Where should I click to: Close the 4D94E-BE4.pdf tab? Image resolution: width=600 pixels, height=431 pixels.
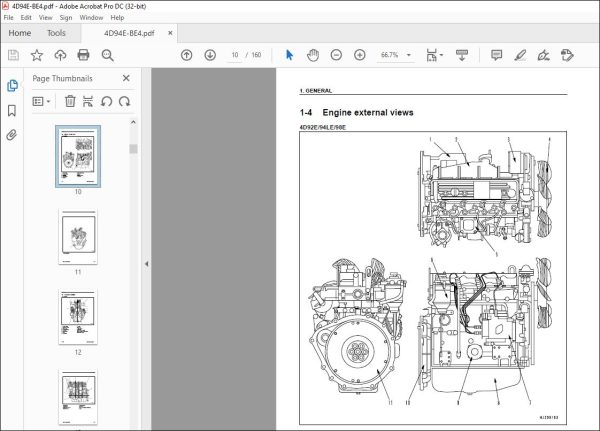tap(170, 33)
